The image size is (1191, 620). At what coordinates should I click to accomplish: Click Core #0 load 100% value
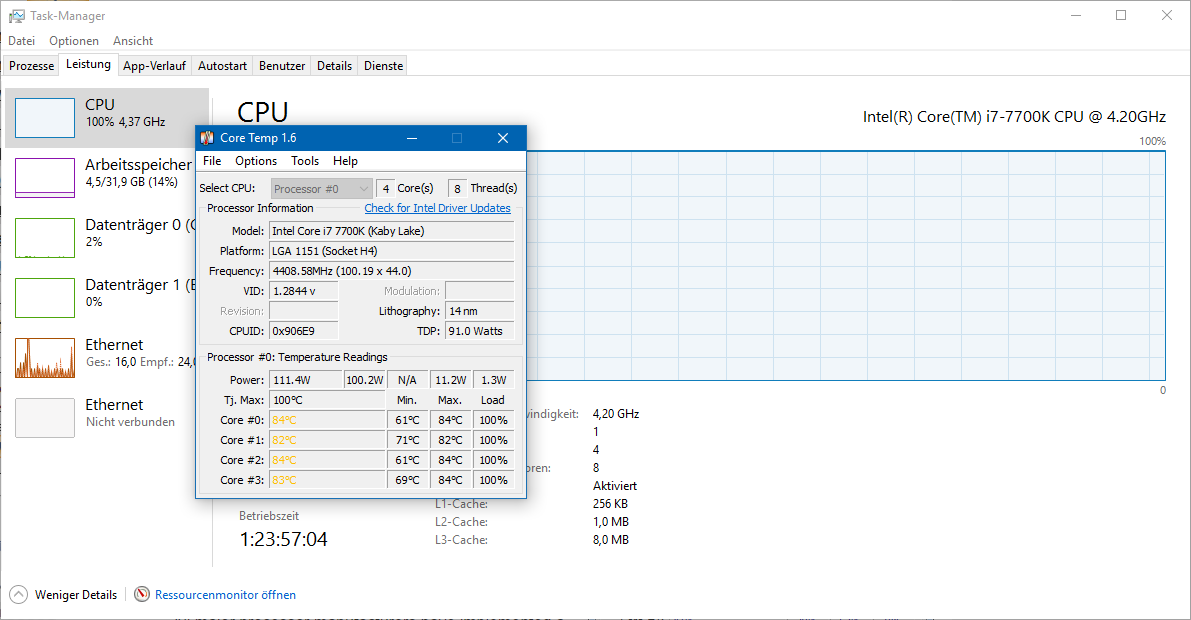click(493, 420)
